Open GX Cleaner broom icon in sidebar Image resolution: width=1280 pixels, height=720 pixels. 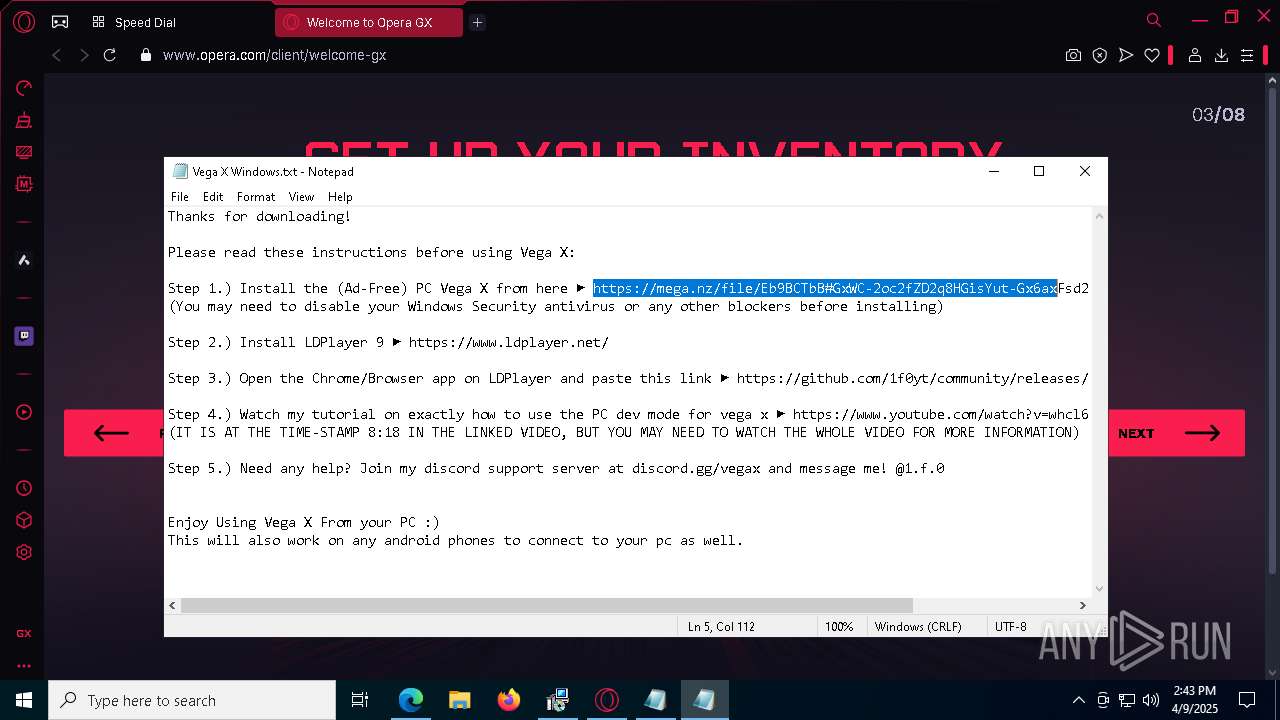pyautogui.click(x=24, y=120)
